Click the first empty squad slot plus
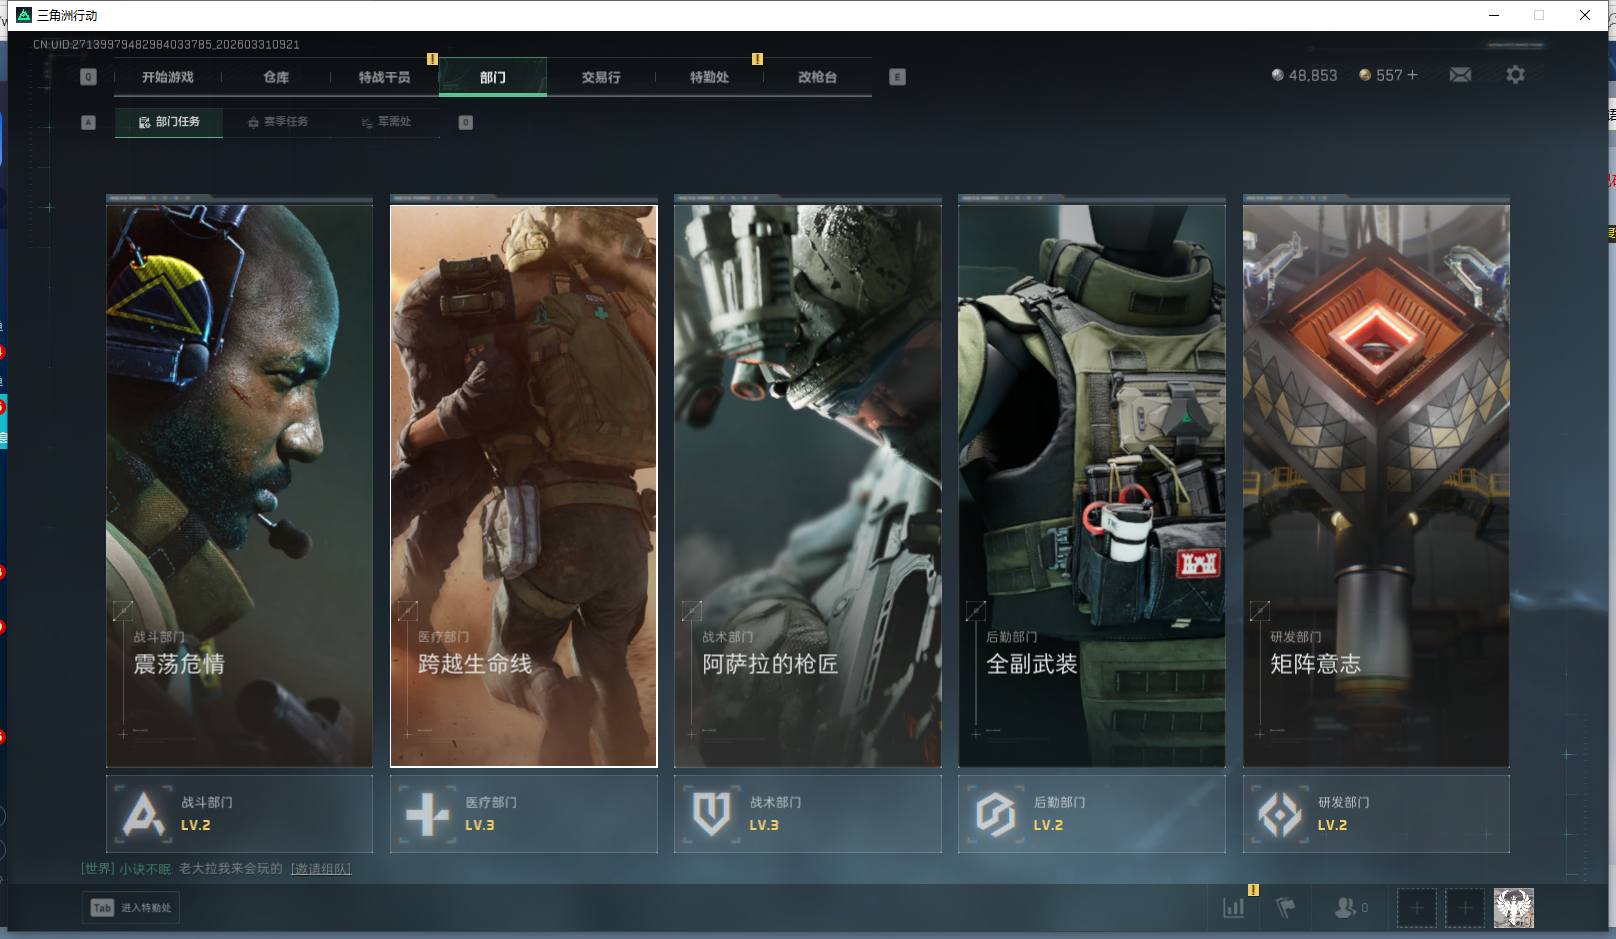Screen dimensions: 1616x939 pyautogui.click(x=1416, y=908)
